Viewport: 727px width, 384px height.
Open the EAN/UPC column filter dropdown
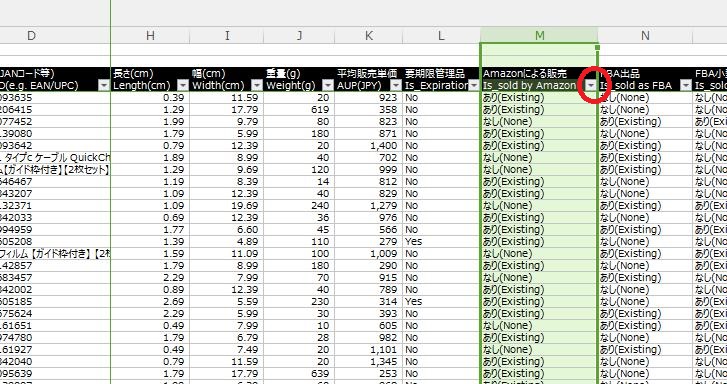104,85
